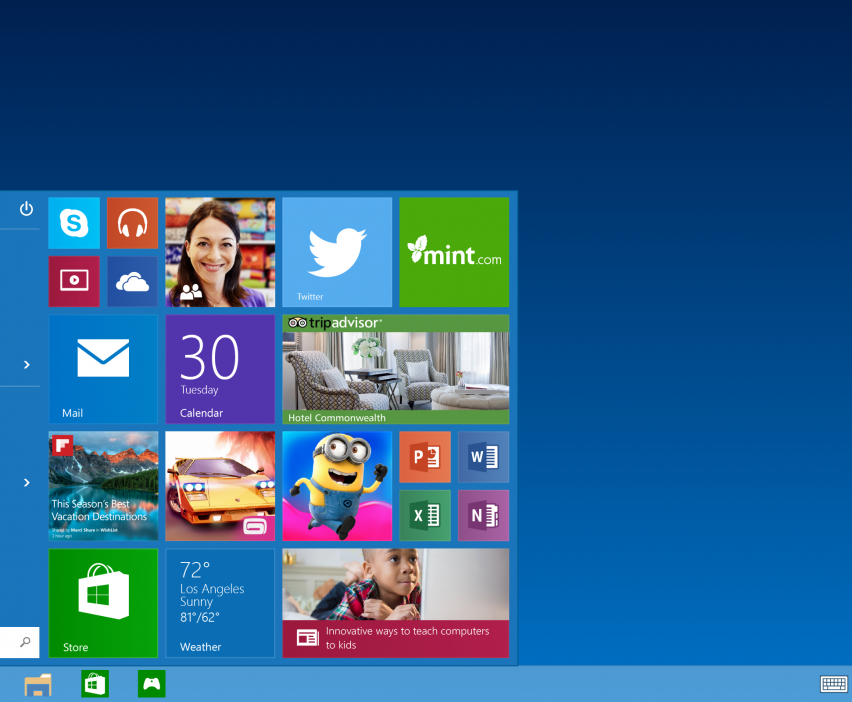This screenshot has width=852, height=702.
Task: Open the Calendar tile showing 30 Tuesday
Action: 220,369
